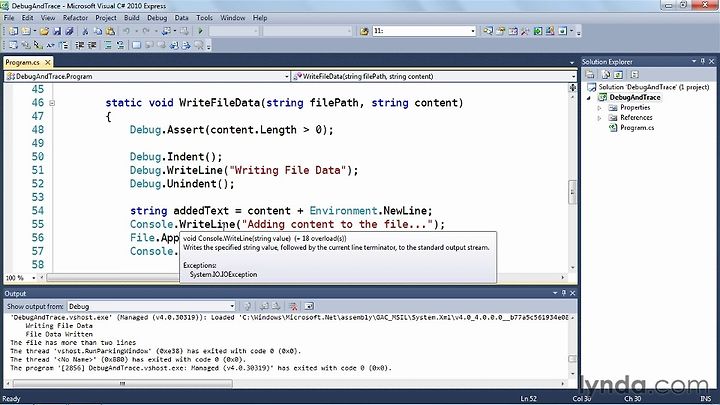Collapse the WriteFileData method outline
Viewport: 720px width, 405px height.
(52, 103)
